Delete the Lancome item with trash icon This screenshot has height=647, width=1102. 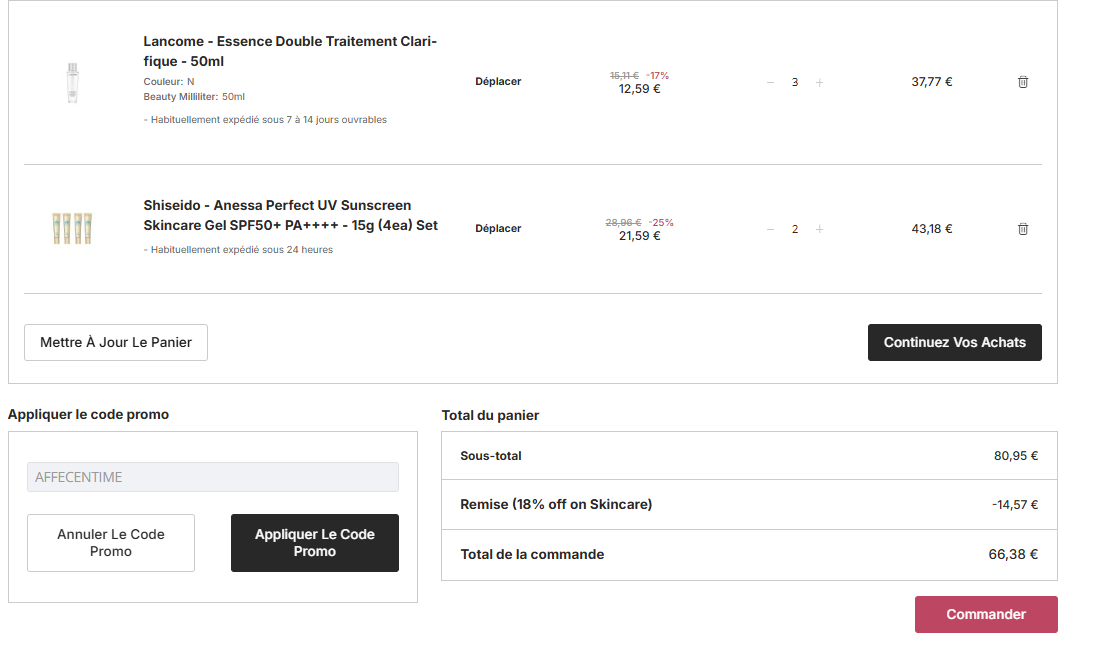1023,82
